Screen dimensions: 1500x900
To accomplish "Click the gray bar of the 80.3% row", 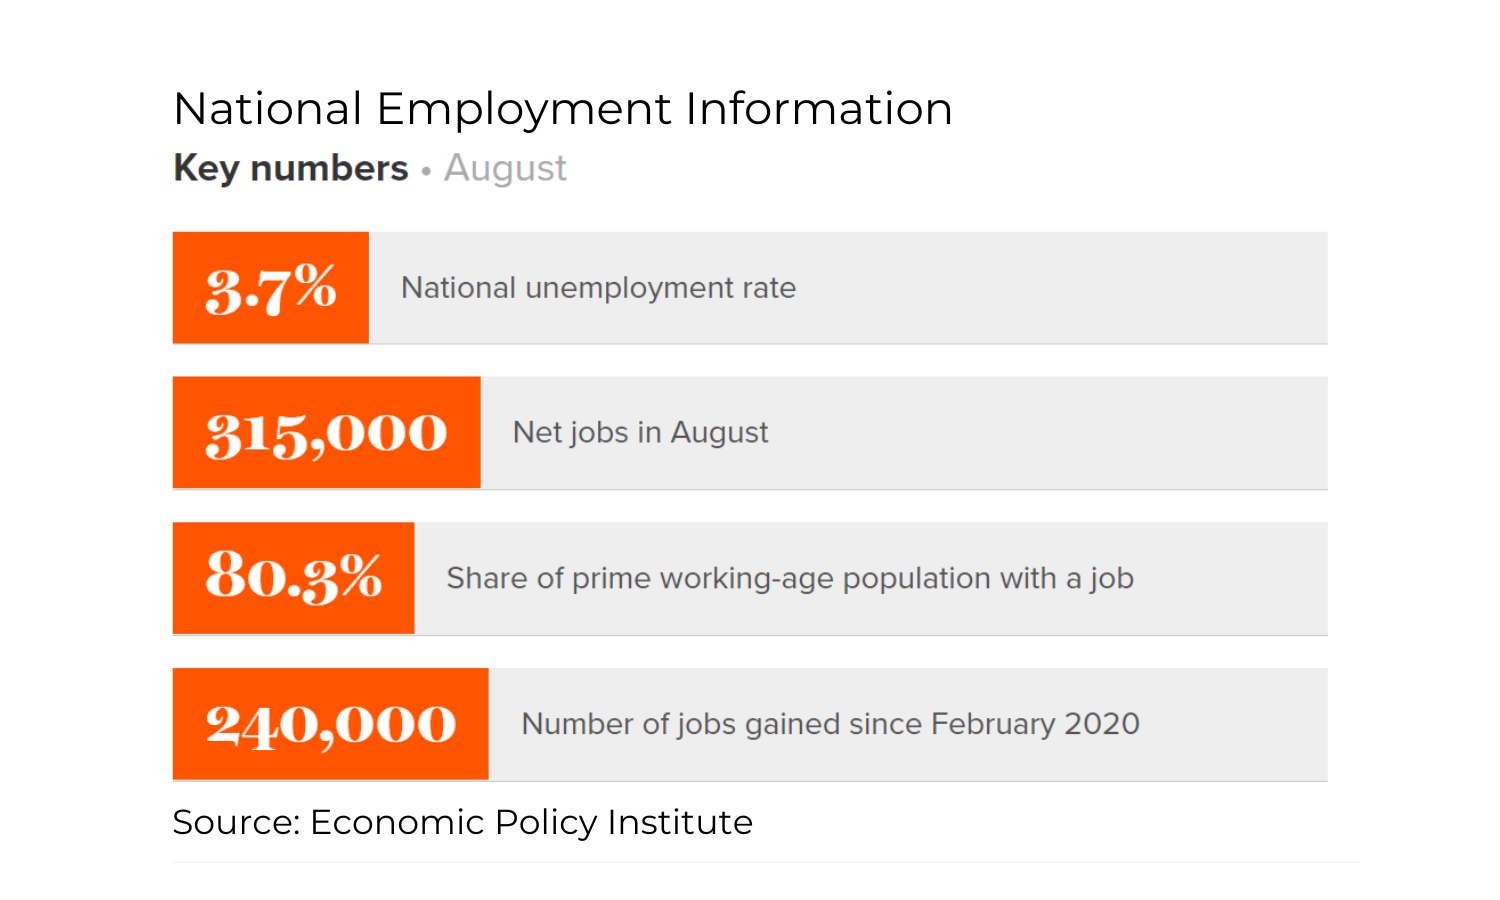I will pyautogui.click(x=871, y=578).
